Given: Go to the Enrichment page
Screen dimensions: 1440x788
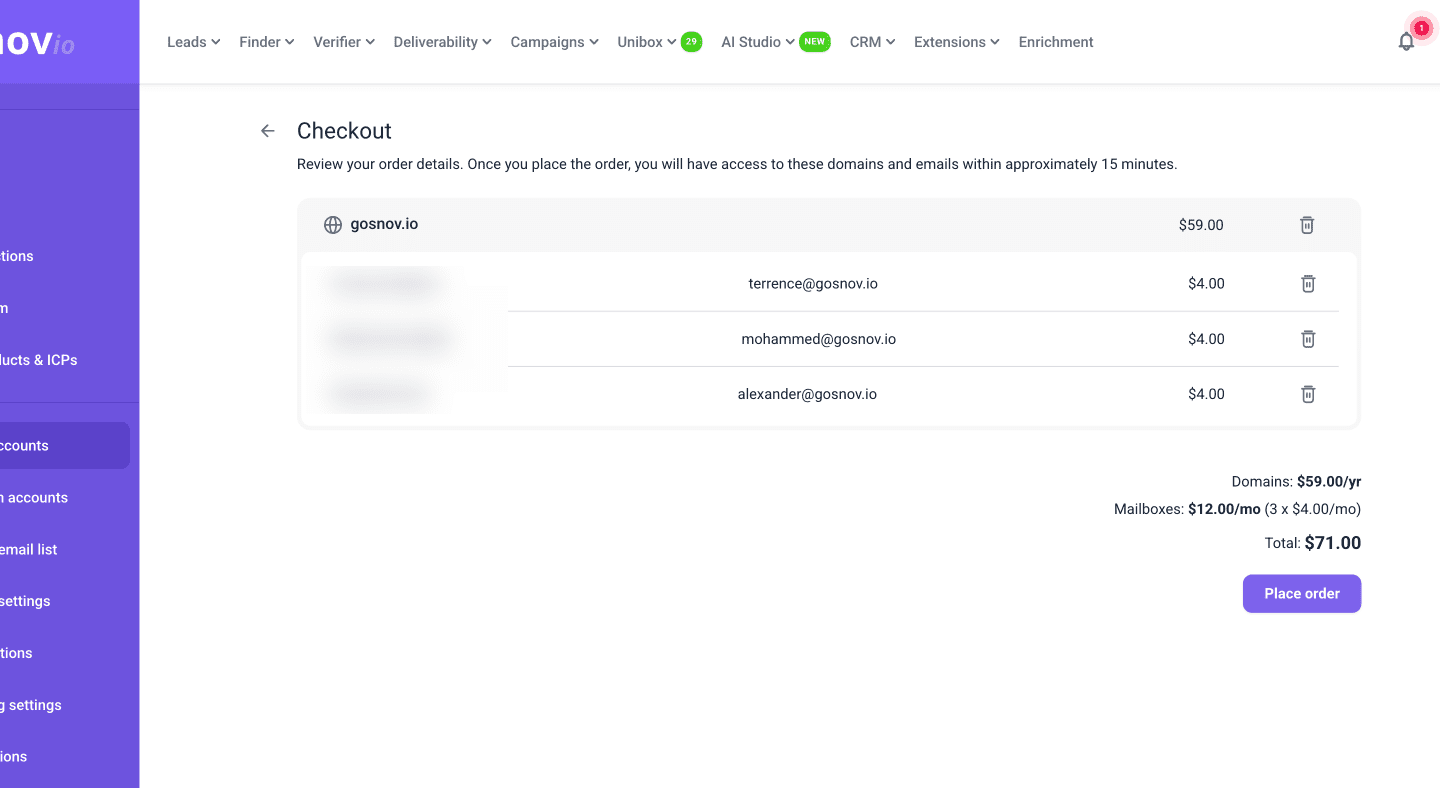Looking at the screenshot, I should point(1055,42).
